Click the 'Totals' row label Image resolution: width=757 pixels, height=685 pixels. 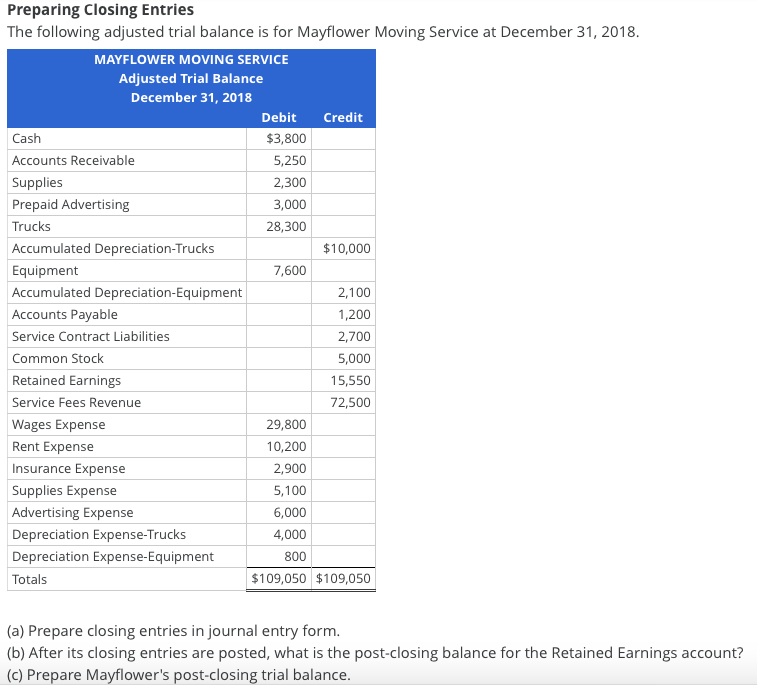[x=29, y=579]
